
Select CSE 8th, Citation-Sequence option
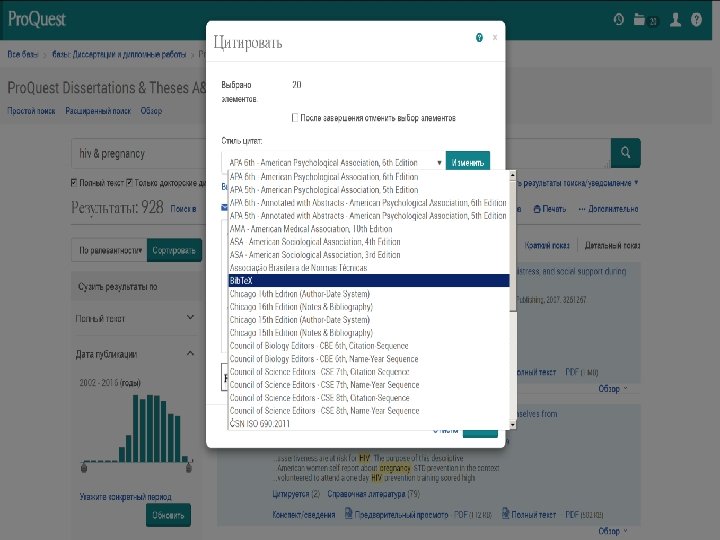pyautogui.click(x=369, y=398)
